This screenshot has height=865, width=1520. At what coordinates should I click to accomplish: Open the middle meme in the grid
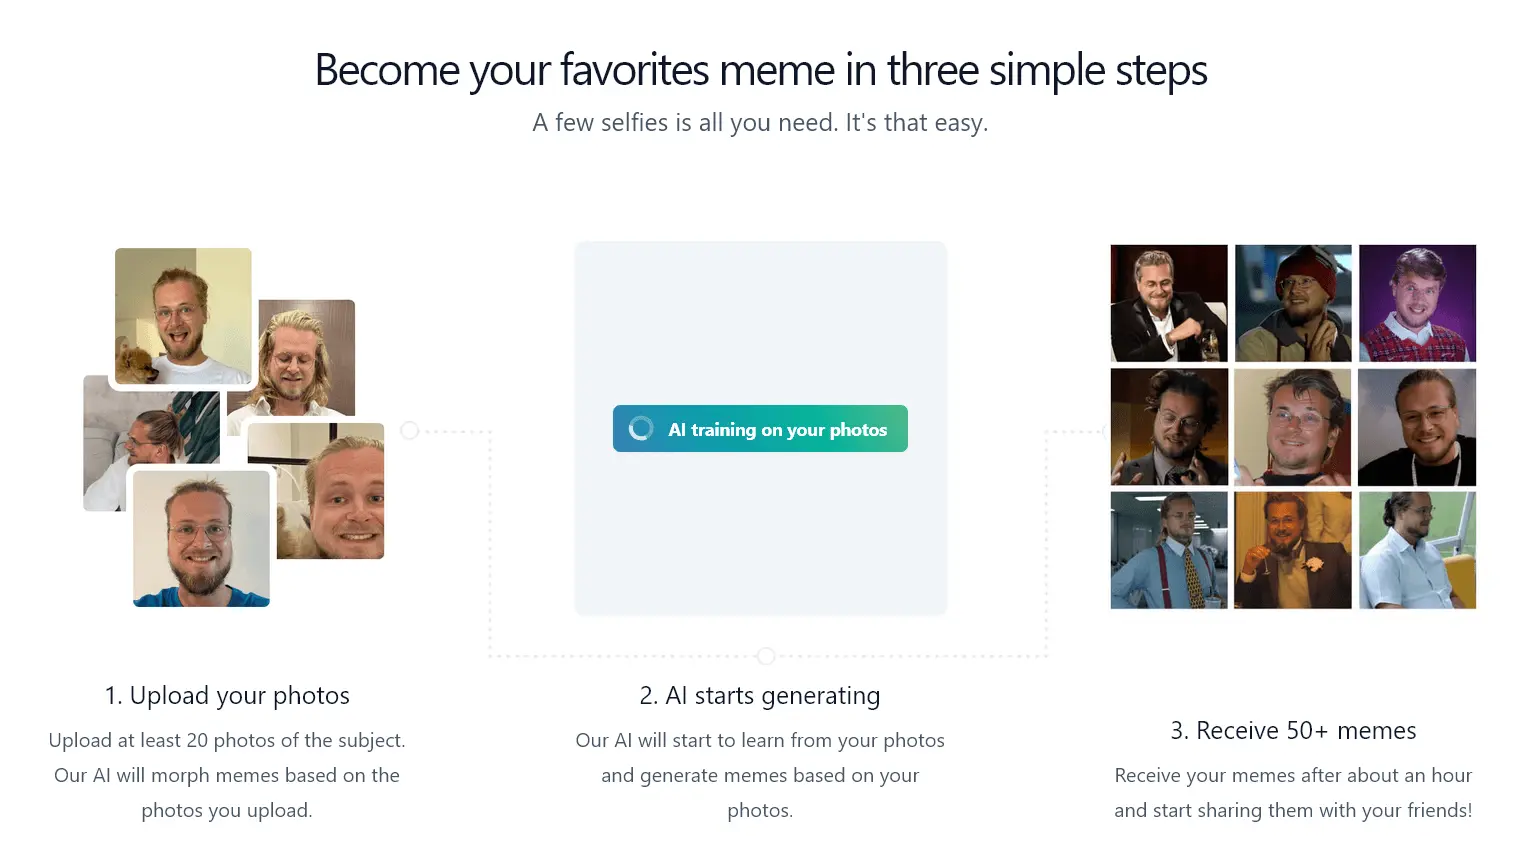tap(1293, 427)
